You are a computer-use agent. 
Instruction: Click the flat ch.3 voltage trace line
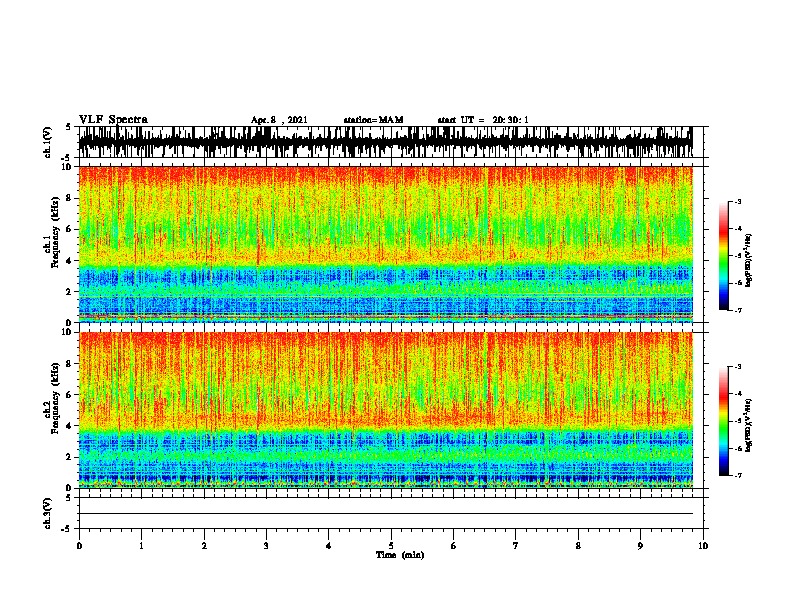(385, 514)
